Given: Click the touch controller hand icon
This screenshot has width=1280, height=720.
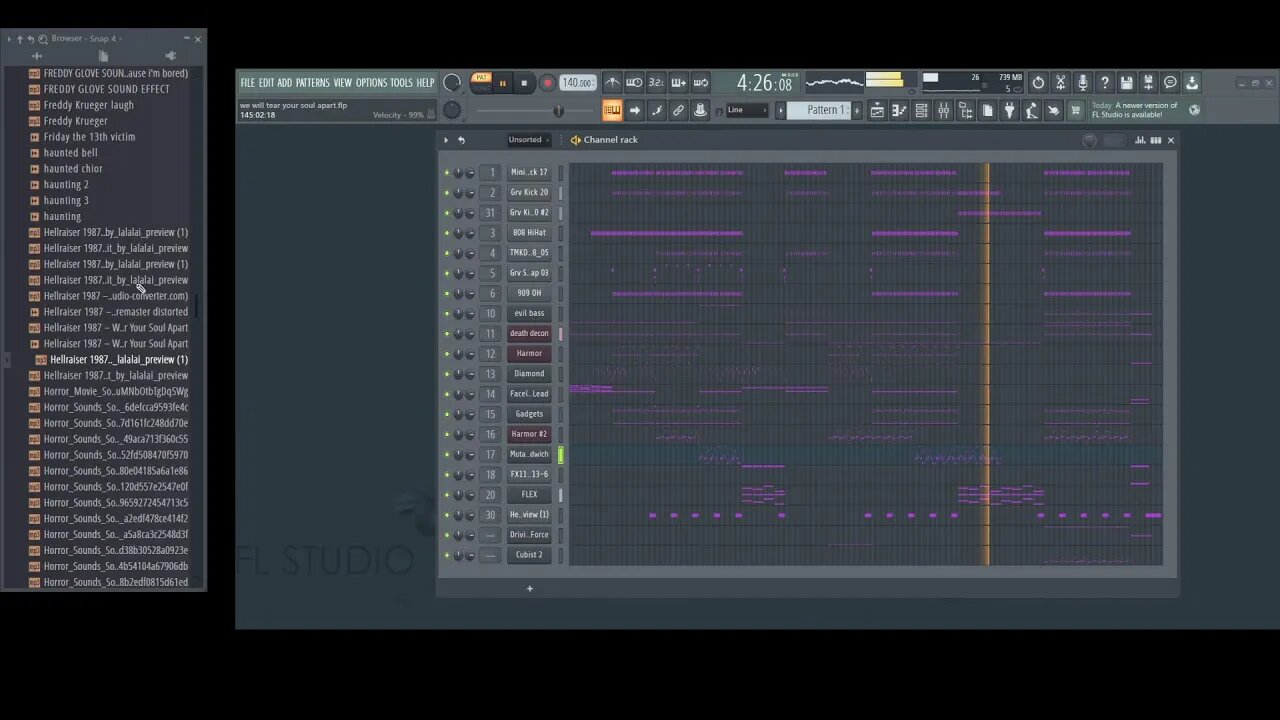Looking at the screenshot, I should pos(1054,110).
